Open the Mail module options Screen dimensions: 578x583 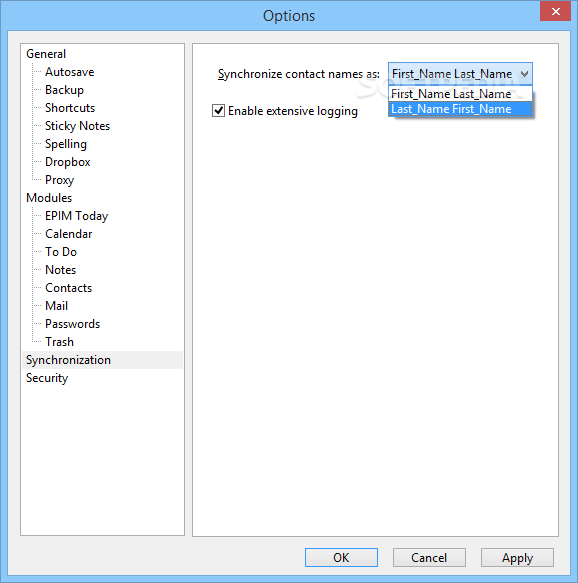56,306
